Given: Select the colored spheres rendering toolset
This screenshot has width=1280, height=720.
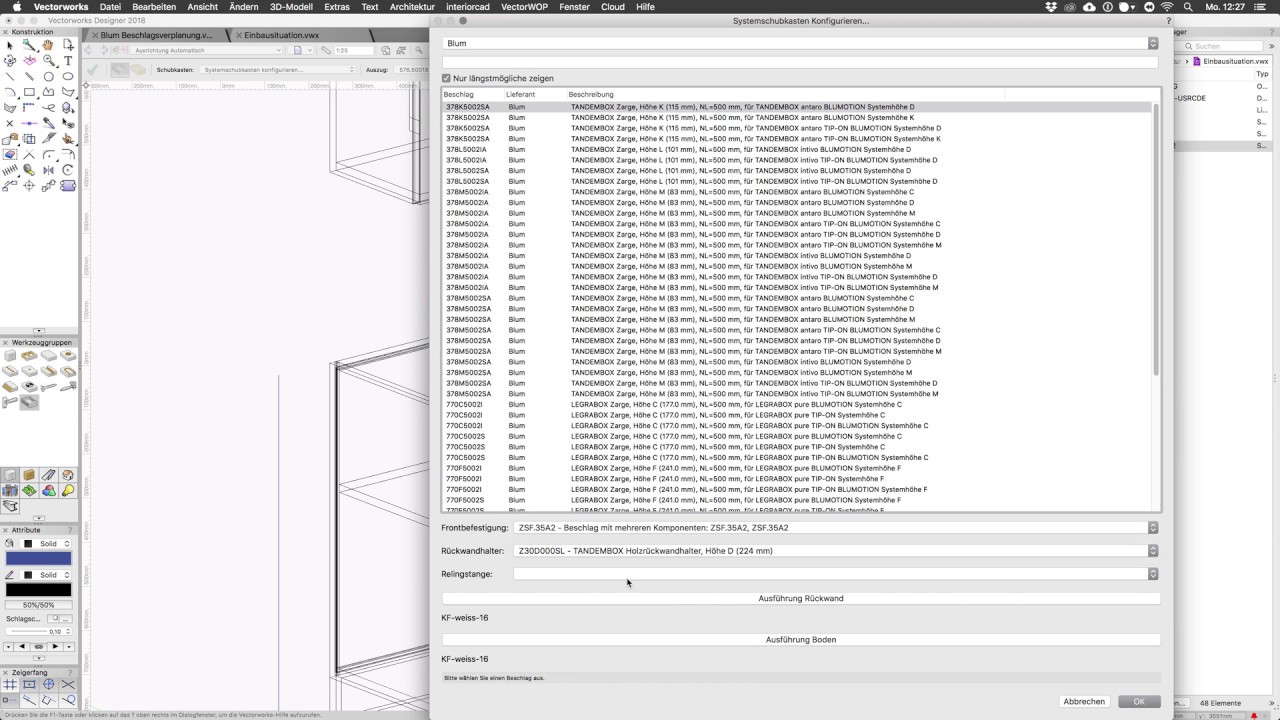Looking at the screenshot, I should [48, 491].
